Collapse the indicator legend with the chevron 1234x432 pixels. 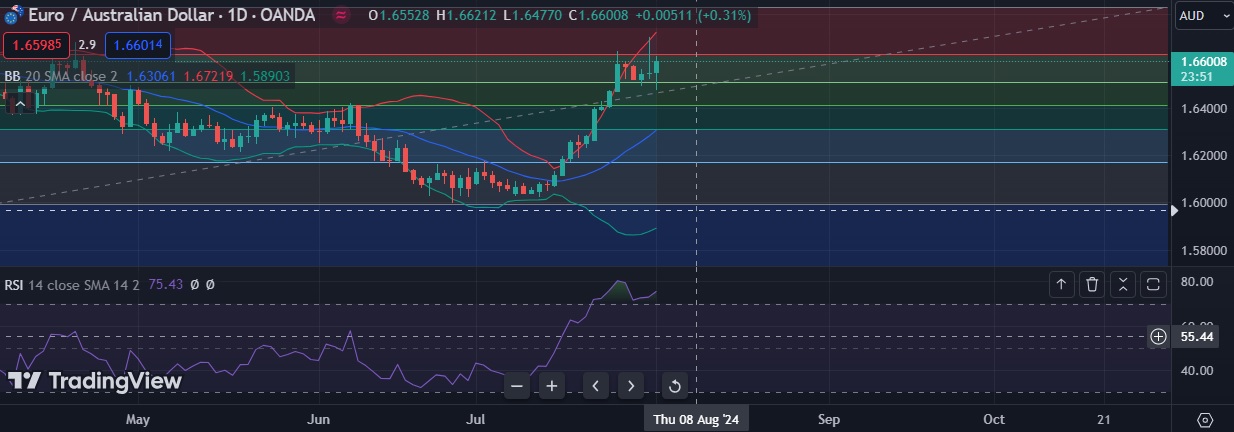coord(20,102)
